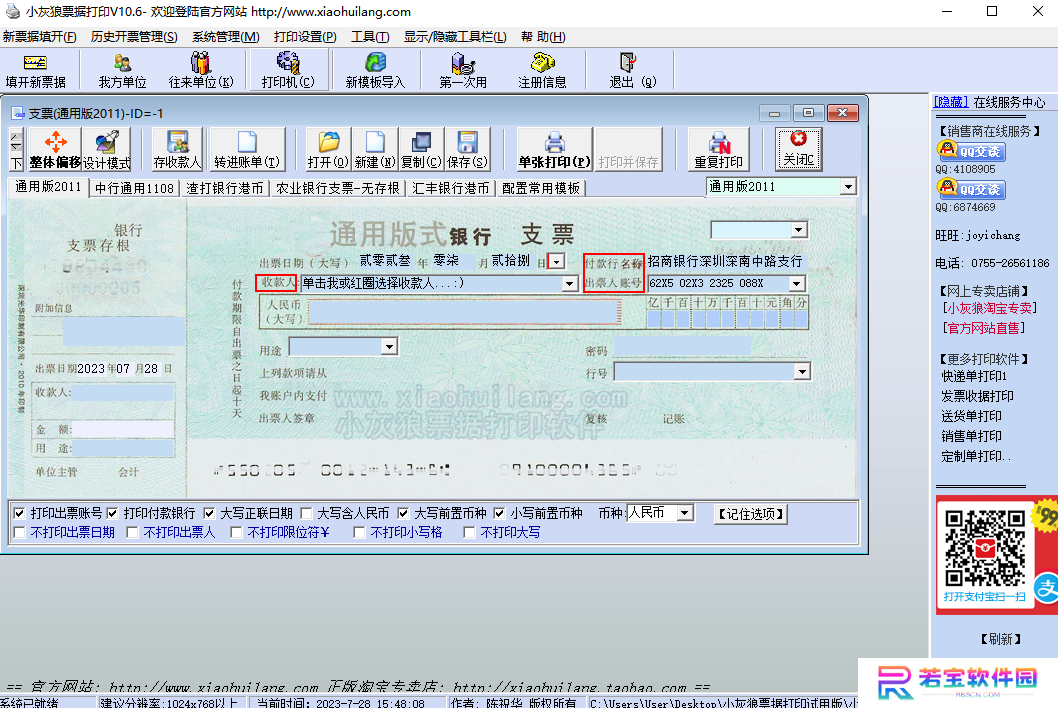This screenshot has height=708, width=1058.
Task: Open 注册信息 telephone icon
Action: [542, 70]
